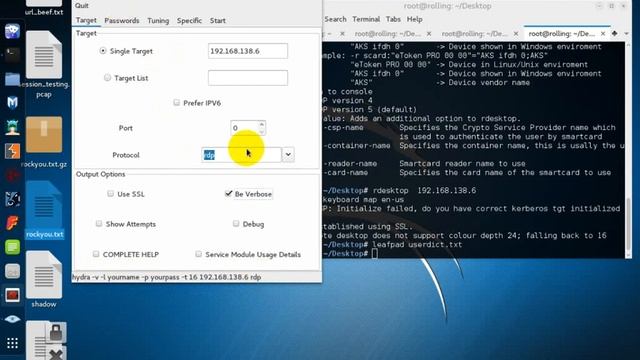Click the grey dock icon below the green notes icon
640x360 pixels.
pos(12,271)
